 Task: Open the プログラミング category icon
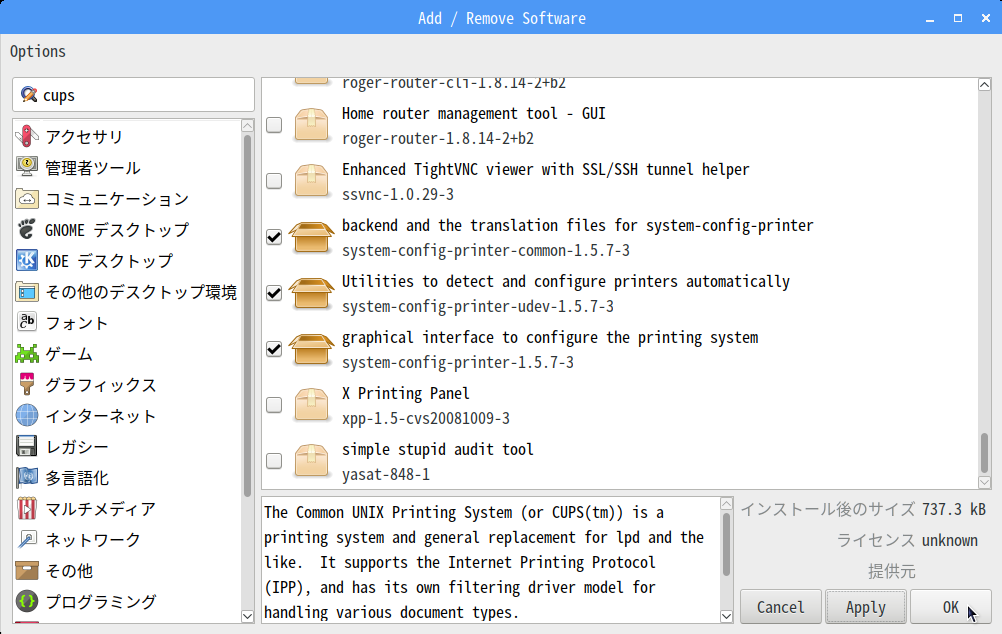(x=27, y=601)
